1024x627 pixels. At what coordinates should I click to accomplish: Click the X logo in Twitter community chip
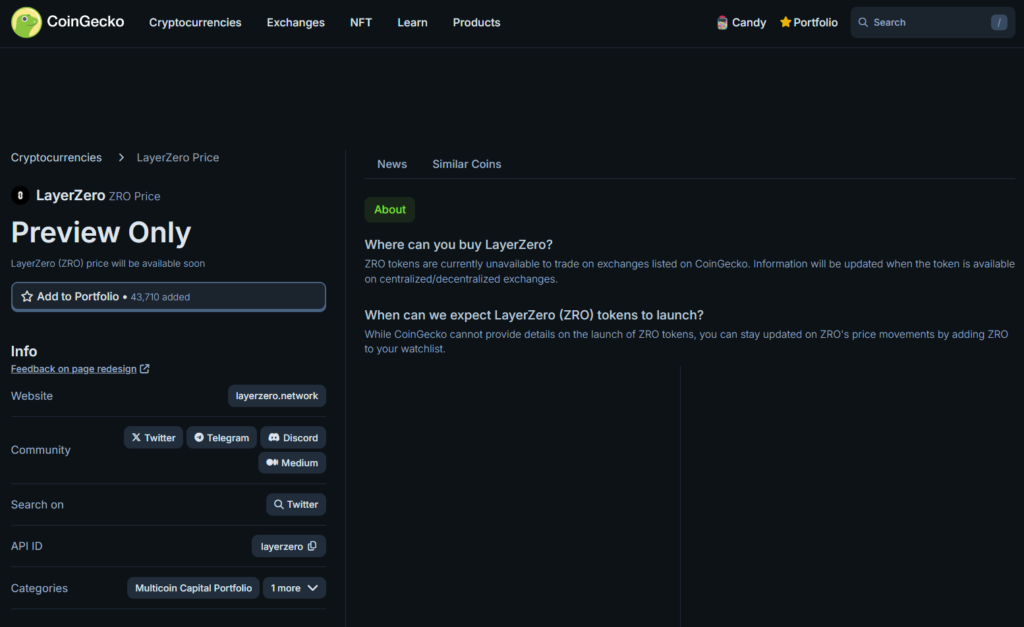[136, 438]
